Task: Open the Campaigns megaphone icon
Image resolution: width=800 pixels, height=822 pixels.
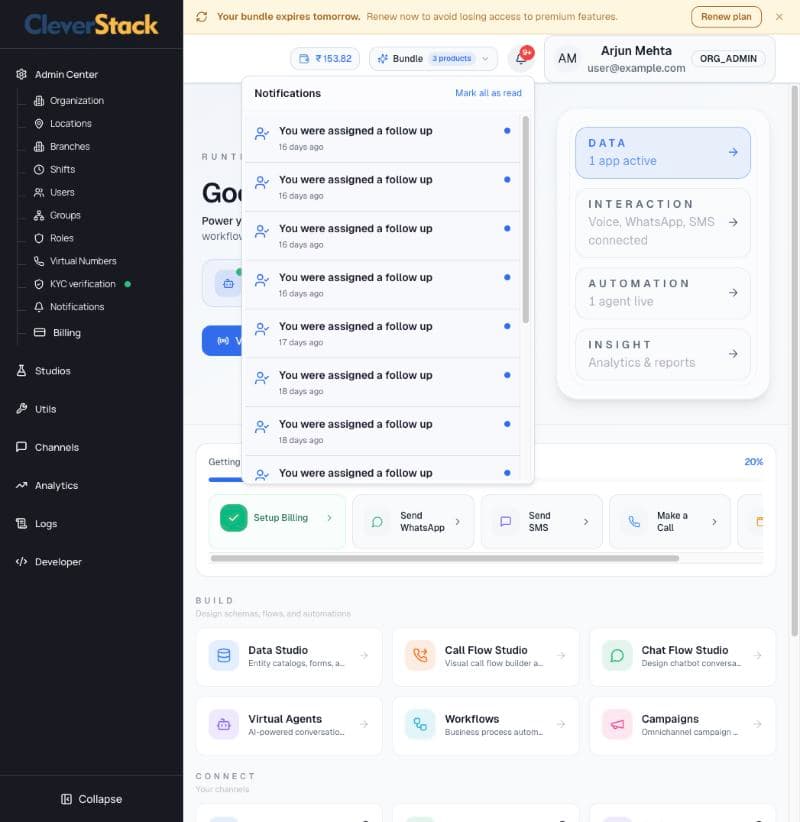Action: click(617, 724)
